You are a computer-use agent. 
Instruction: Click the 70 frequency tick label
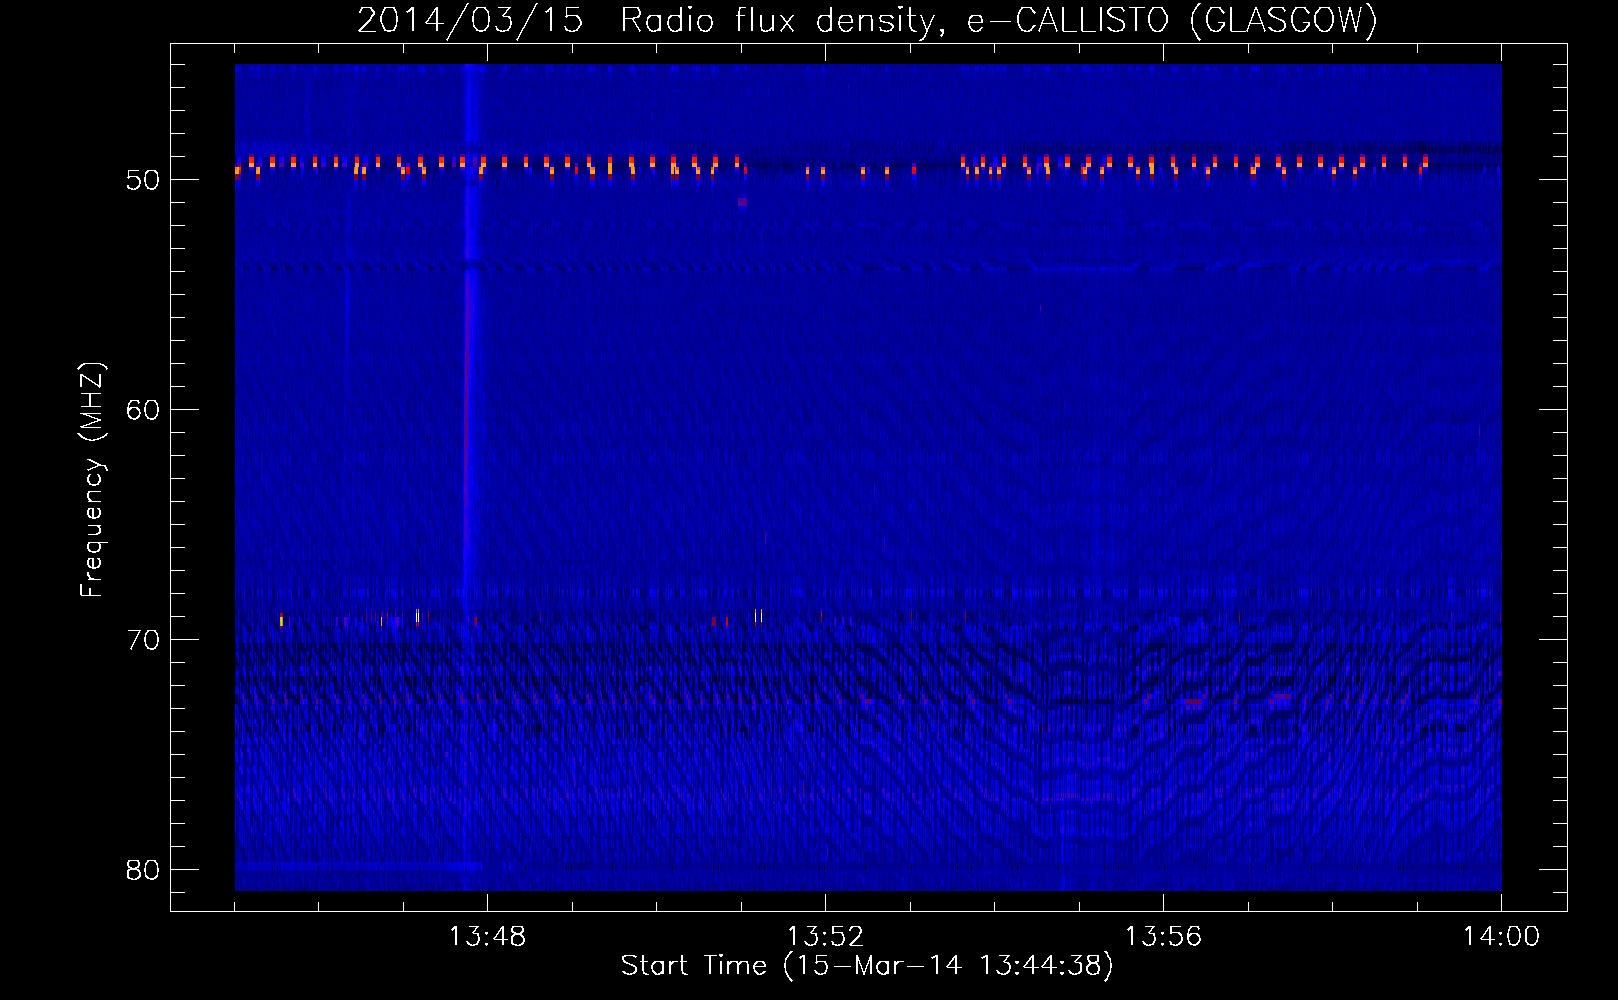pos(144,640)
